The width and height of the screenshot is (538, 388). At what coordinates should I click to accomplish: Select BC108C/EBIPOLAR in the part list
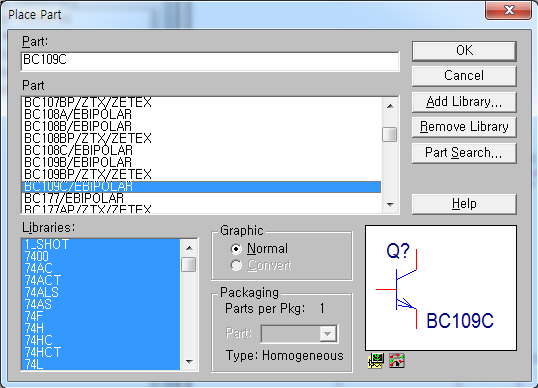[x=201, y=150]
